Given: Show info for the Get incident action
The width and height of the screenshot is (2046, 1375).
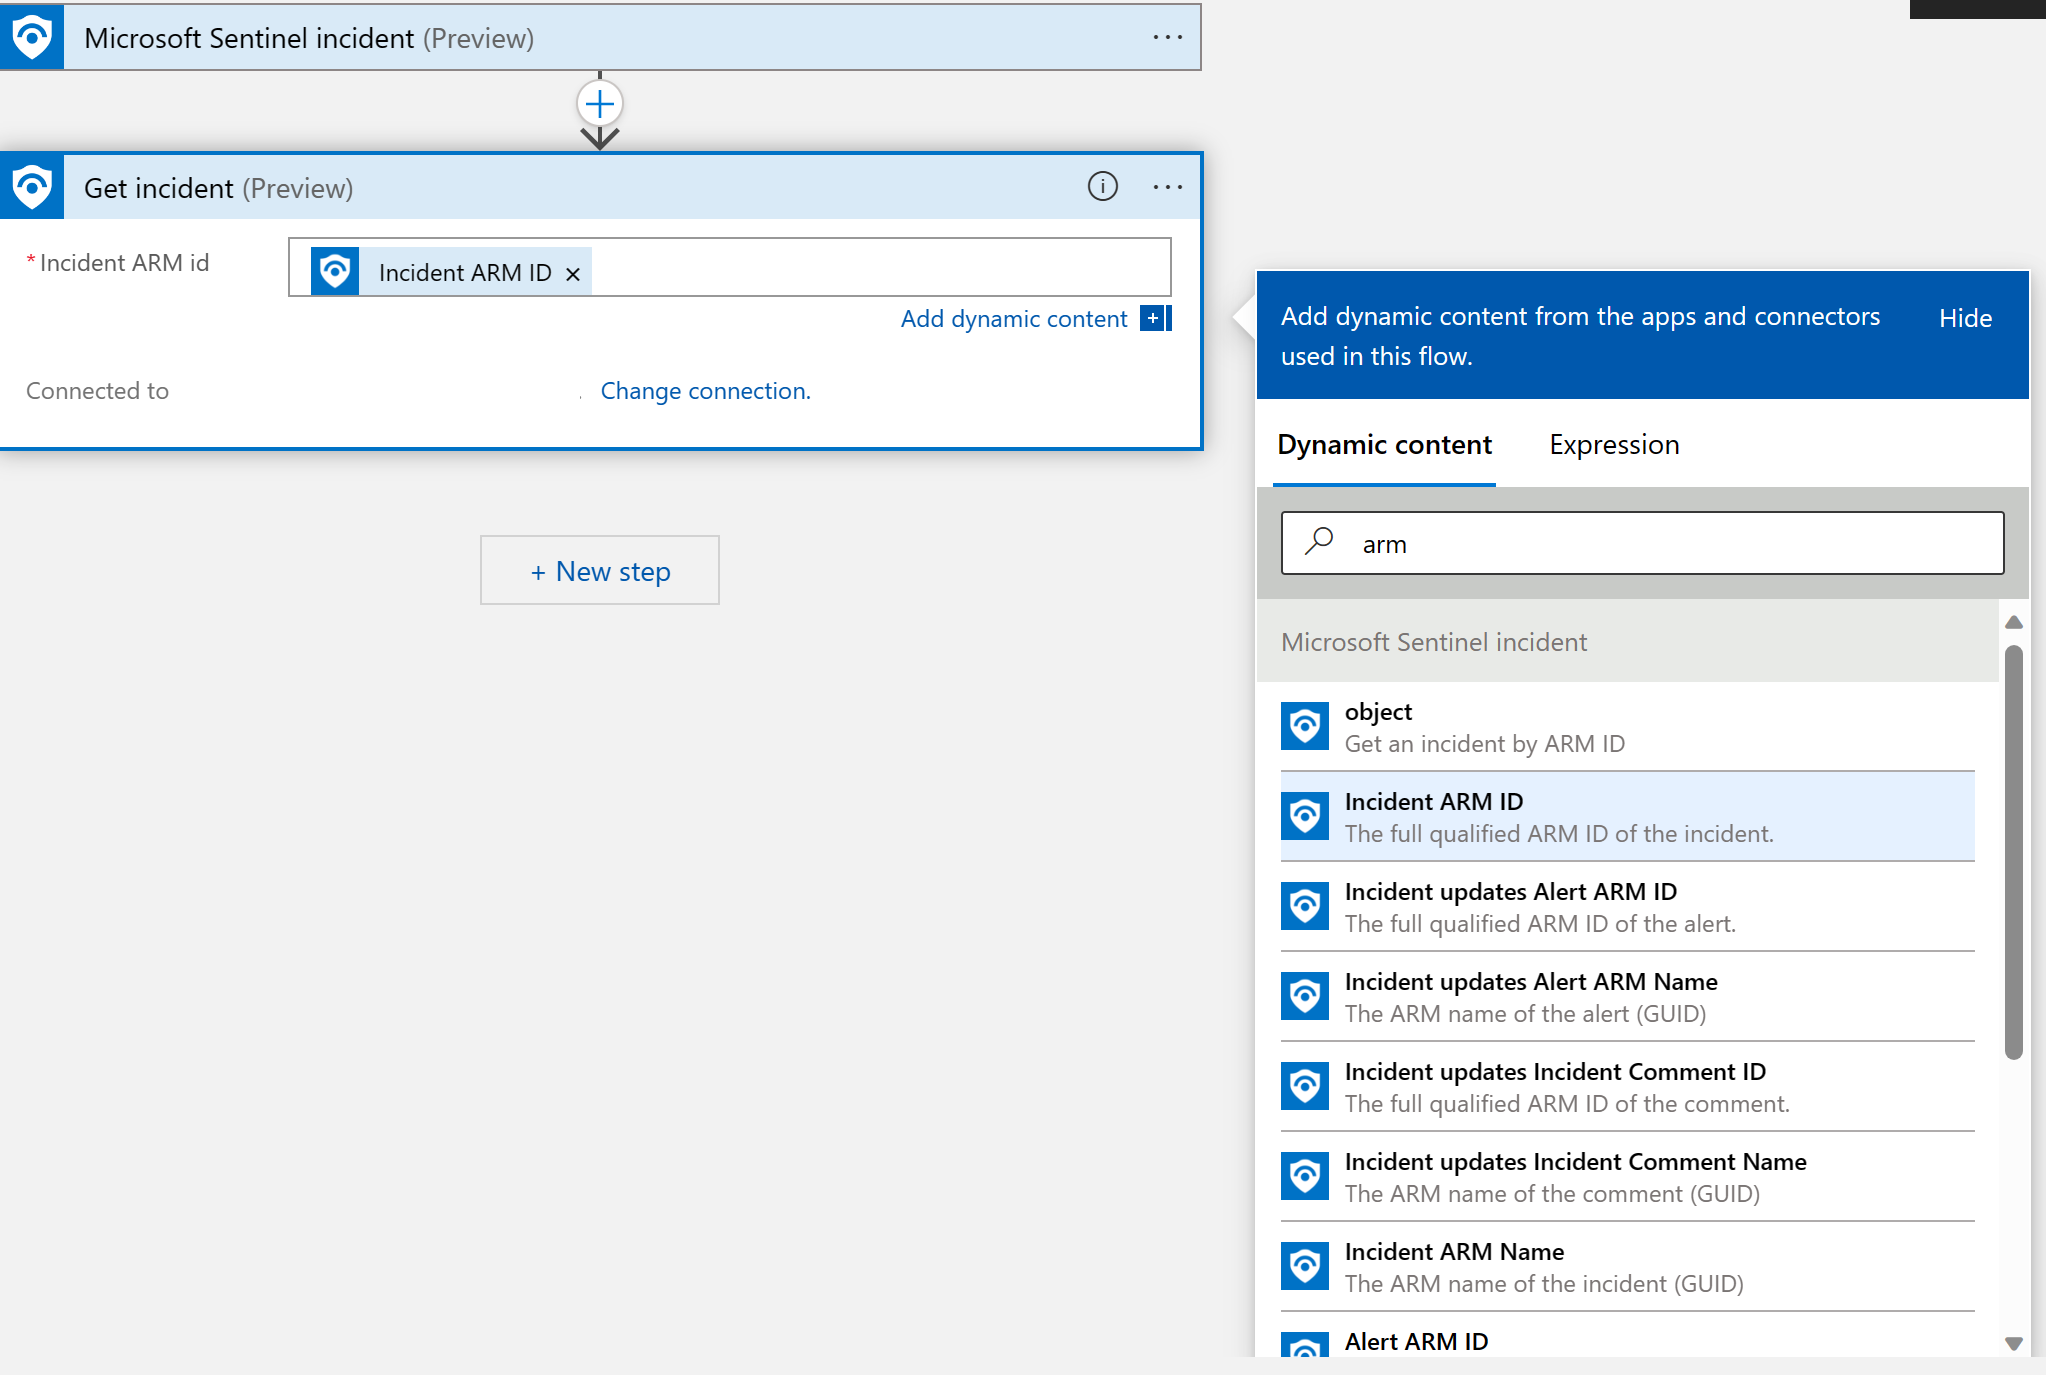Looking at the screenshot, I should [1102, 186].
